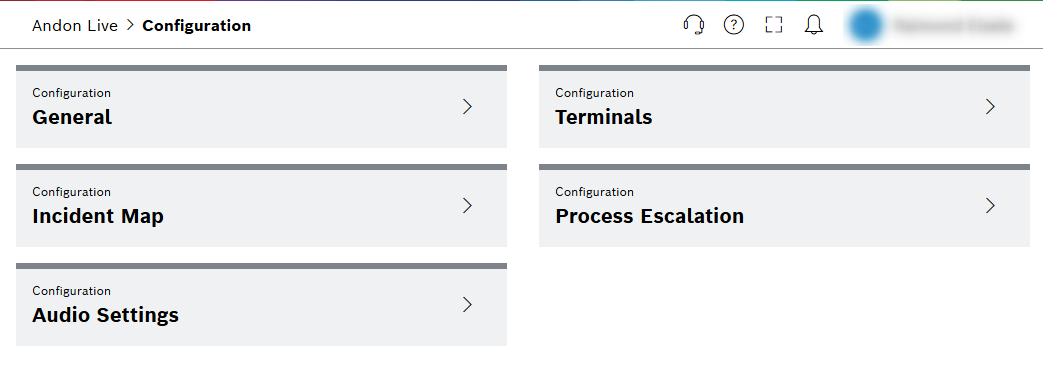The width and height of the screenshot is (1043, 368).
Task: Open the notifications bell
Action: pyautogui.click(x=814, y=25)
